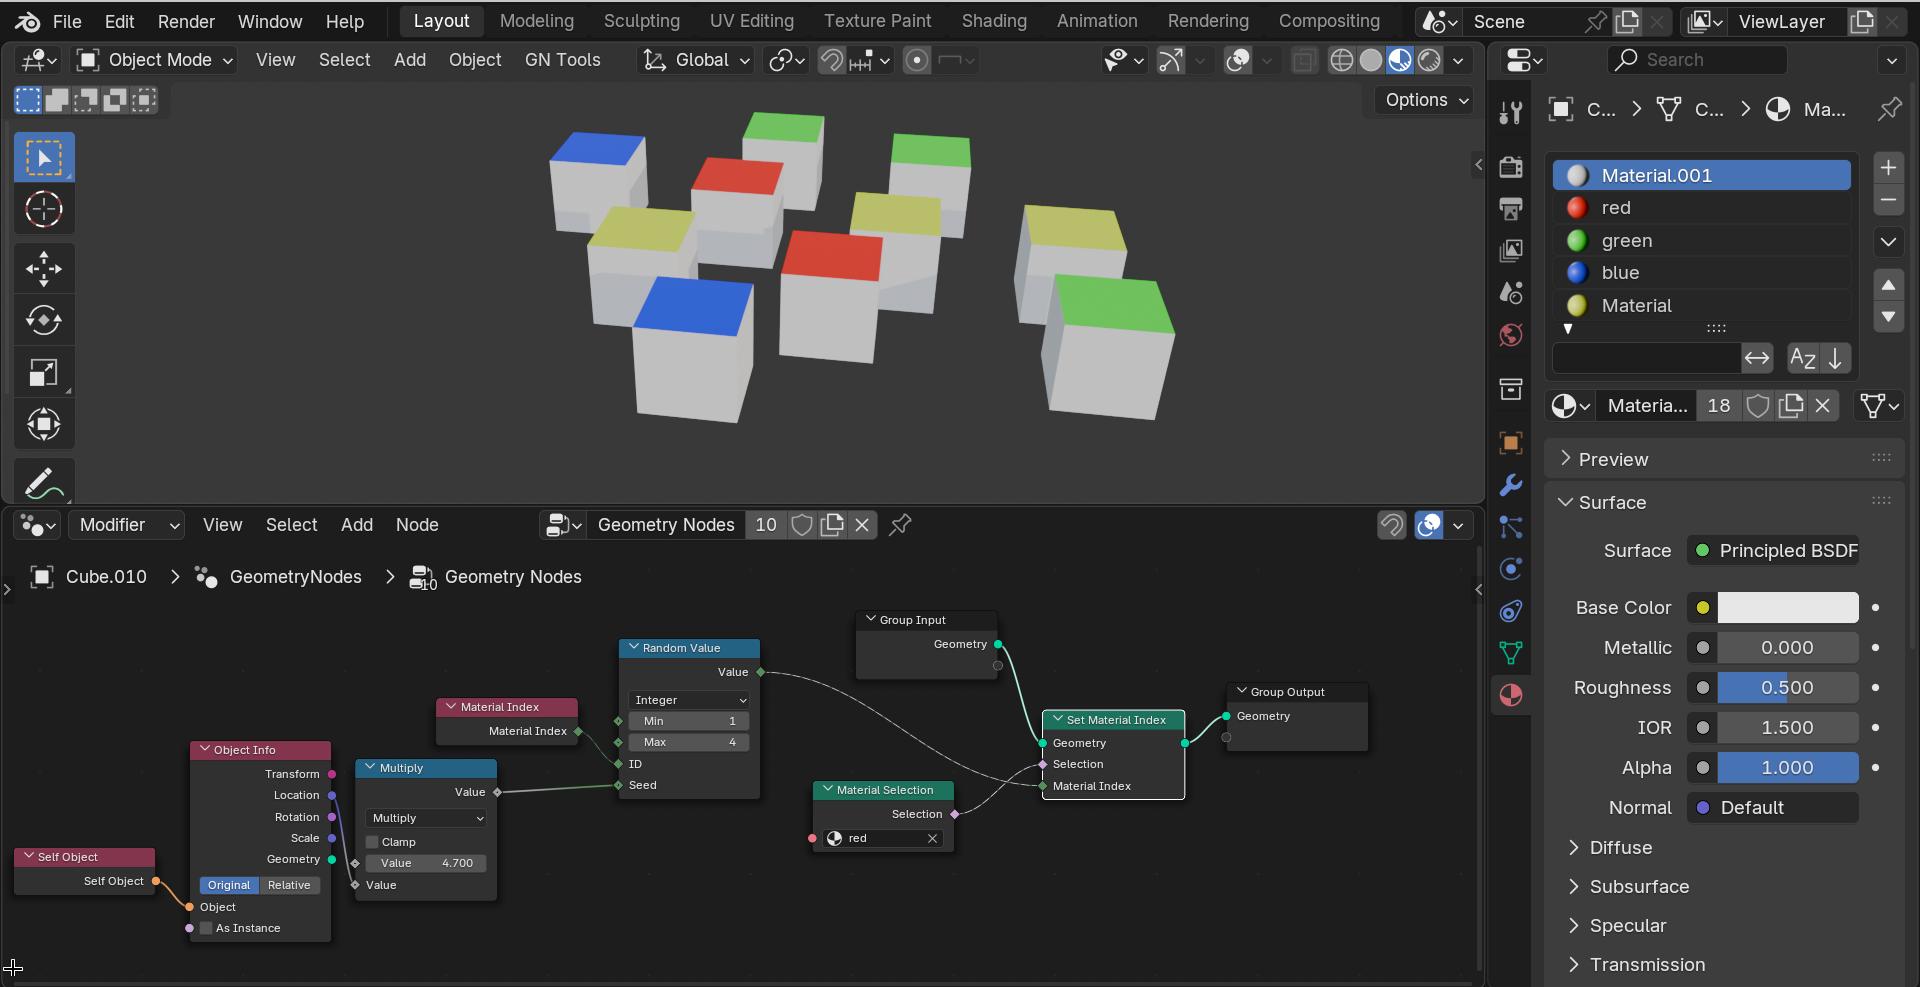This screenshot has width=1920, height=987.
Task: Move material slot up
Action: (1888, 285)
